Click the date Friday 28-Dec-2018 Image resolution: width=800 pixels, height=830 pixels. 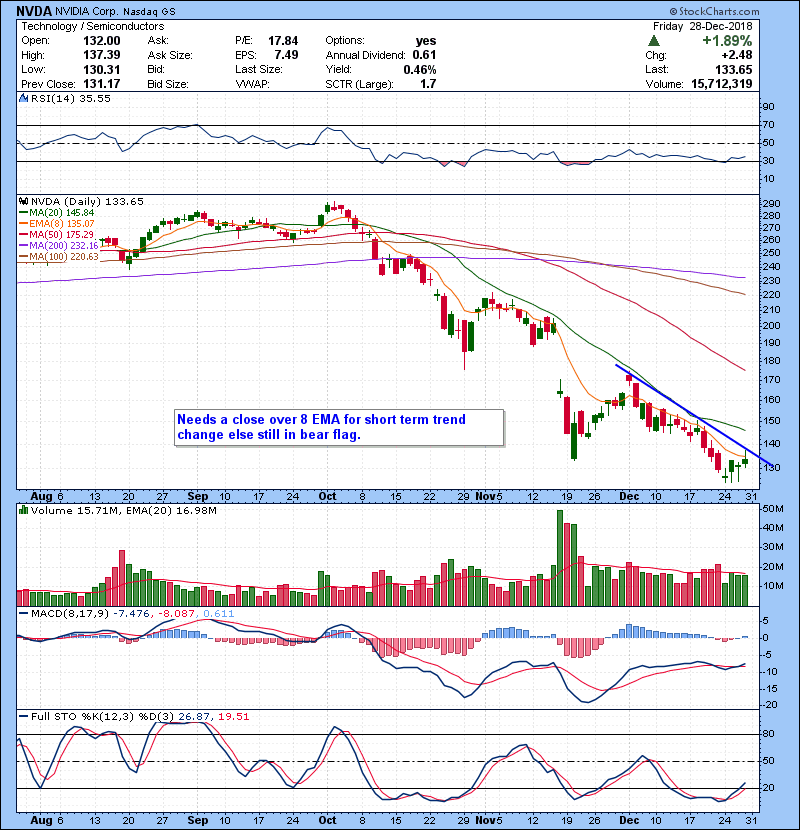click(x=703, y=26)
